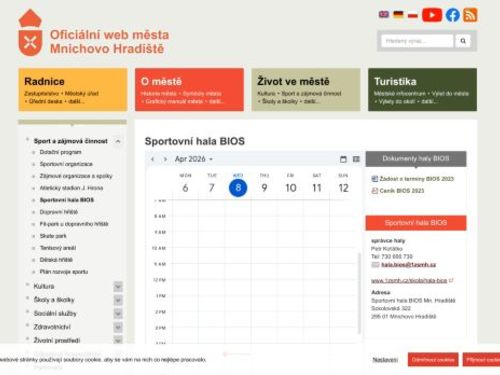Open cookie Nastavení settings link

[x=385, y=360]
